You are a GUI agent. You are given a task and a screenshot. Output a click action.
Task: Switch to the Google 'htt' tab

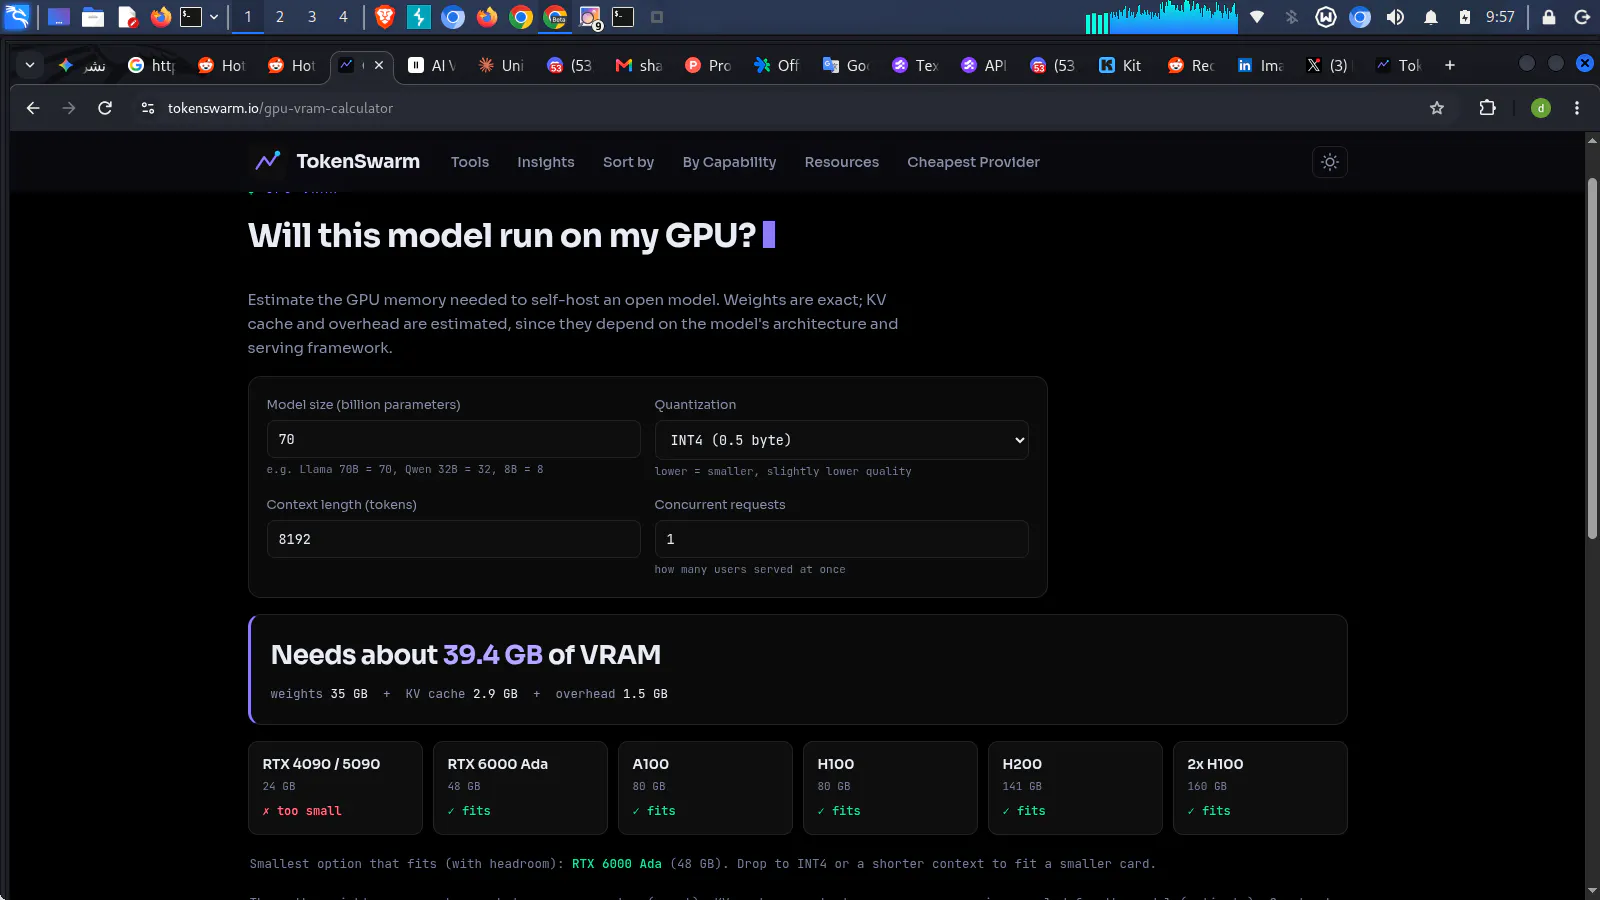[x=152, y=65]
